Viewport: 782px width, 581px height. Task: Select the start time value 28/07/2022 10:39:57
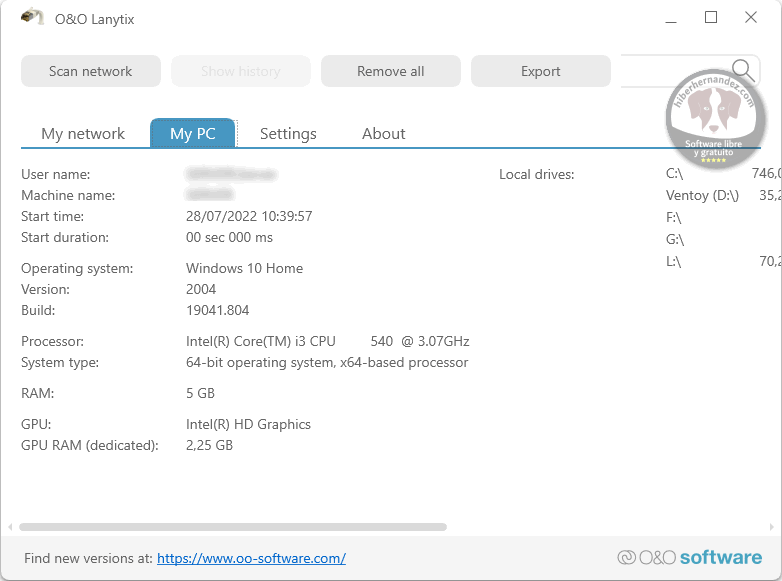coord(249,216)
